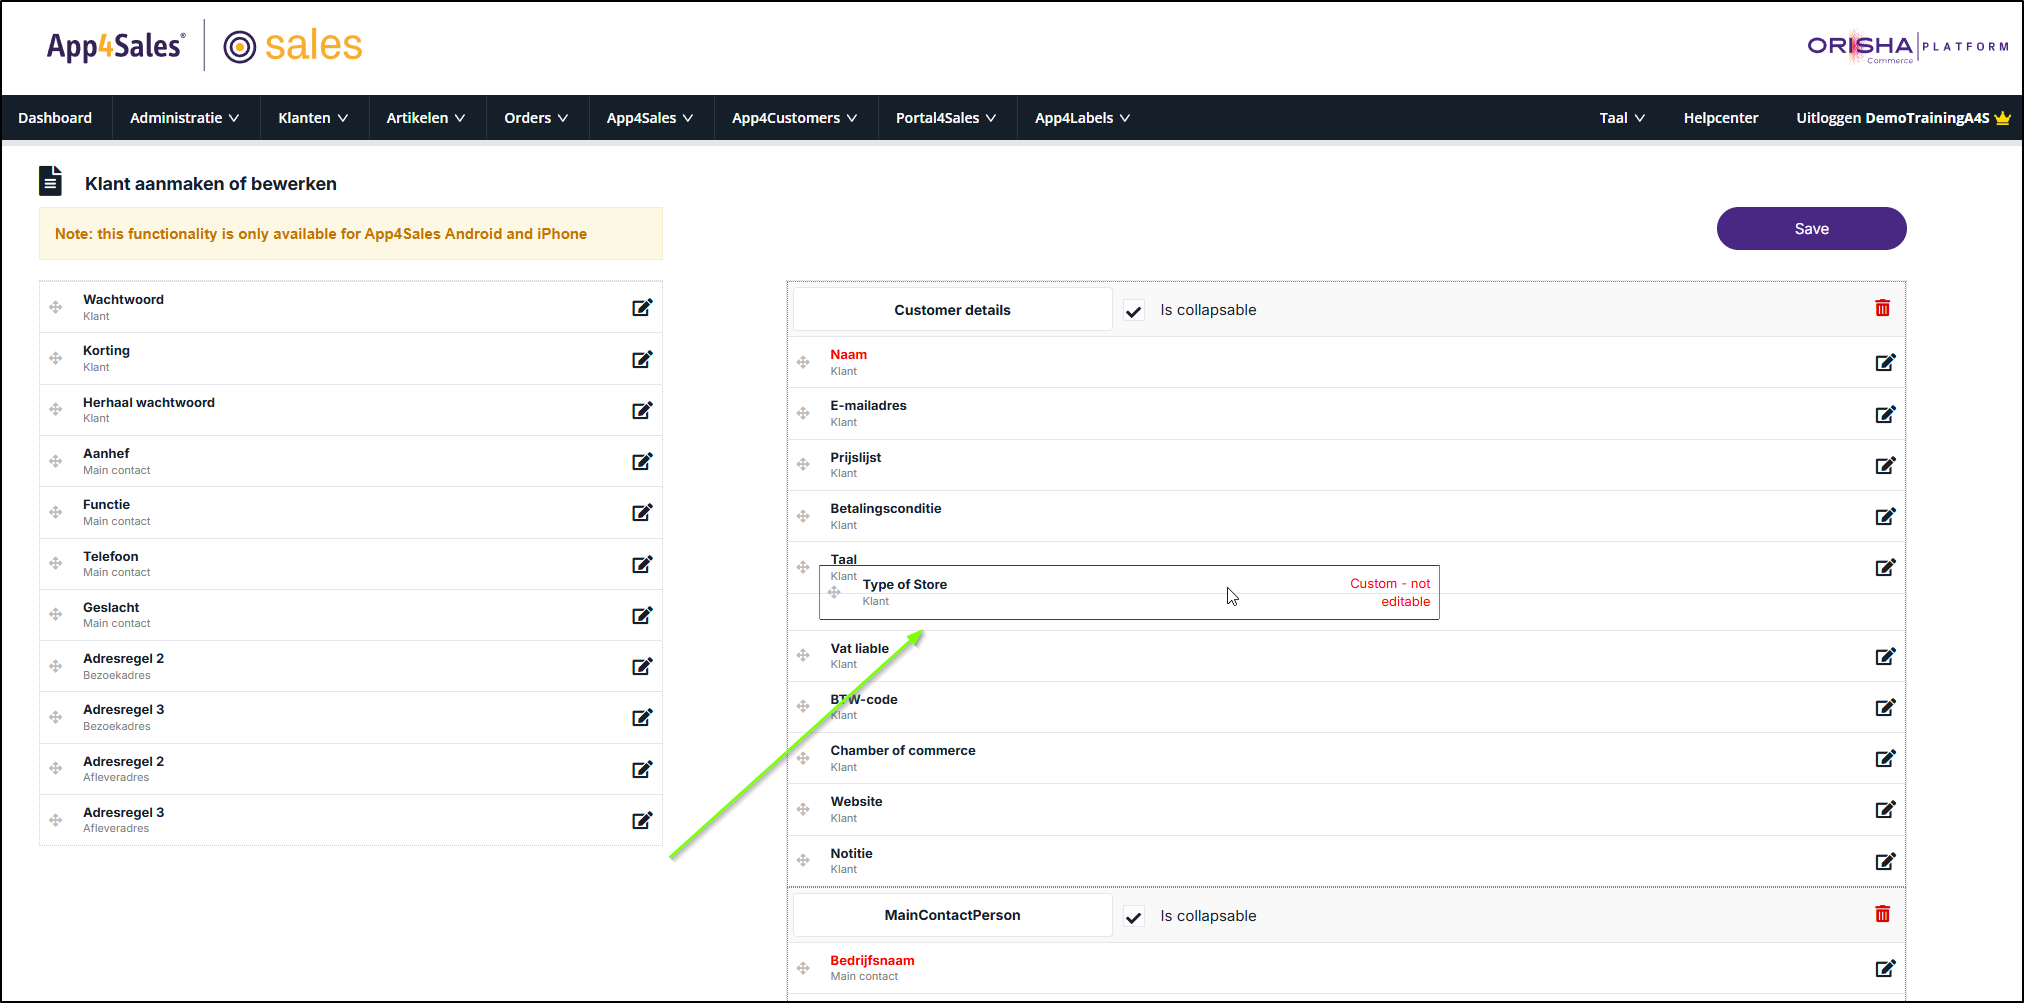Open the Helpcenter

click(1720, 118)
